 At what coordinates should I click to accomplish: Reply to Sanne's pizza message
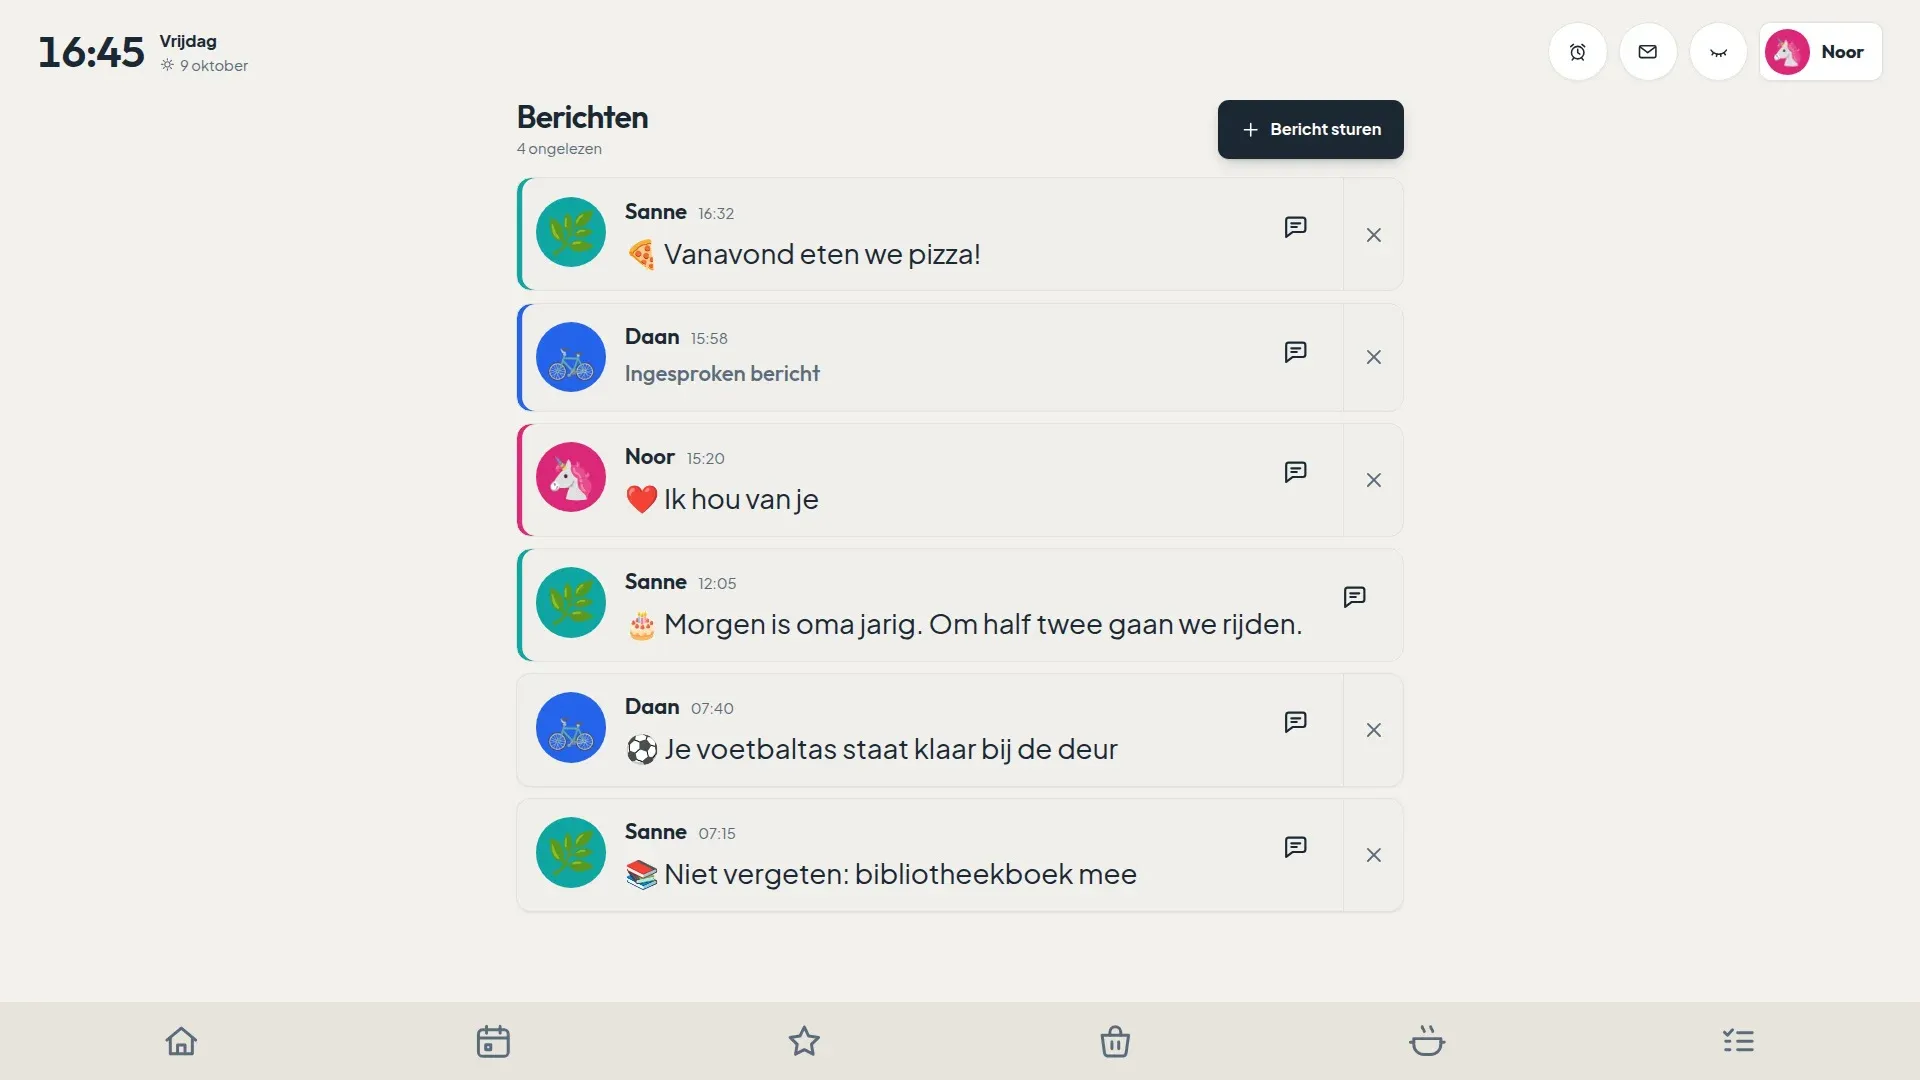point(1295,227)
